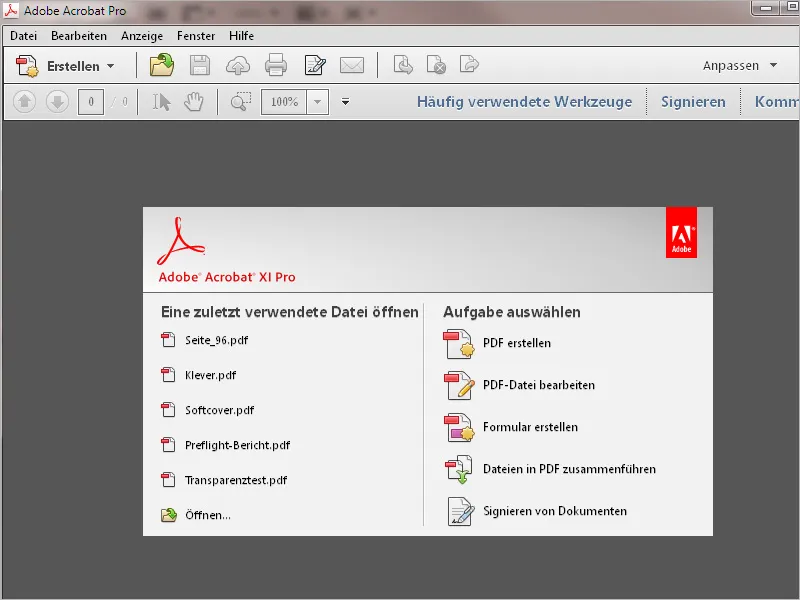The image size is (800, 600).
Task: Choose Formular erstellen task text
Action: tap(530, 427)
